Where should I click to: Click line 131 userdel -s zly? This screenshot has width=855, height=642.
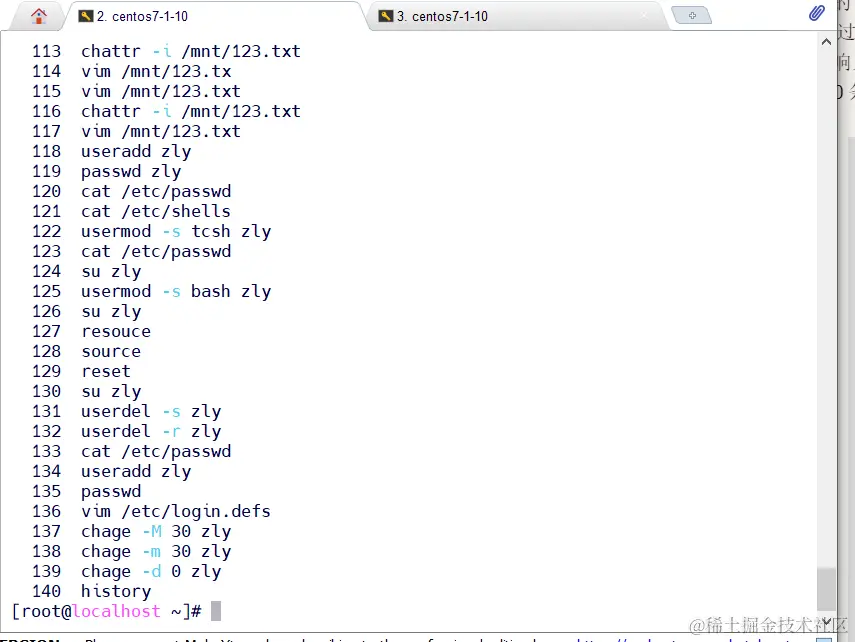pos(127,411)
